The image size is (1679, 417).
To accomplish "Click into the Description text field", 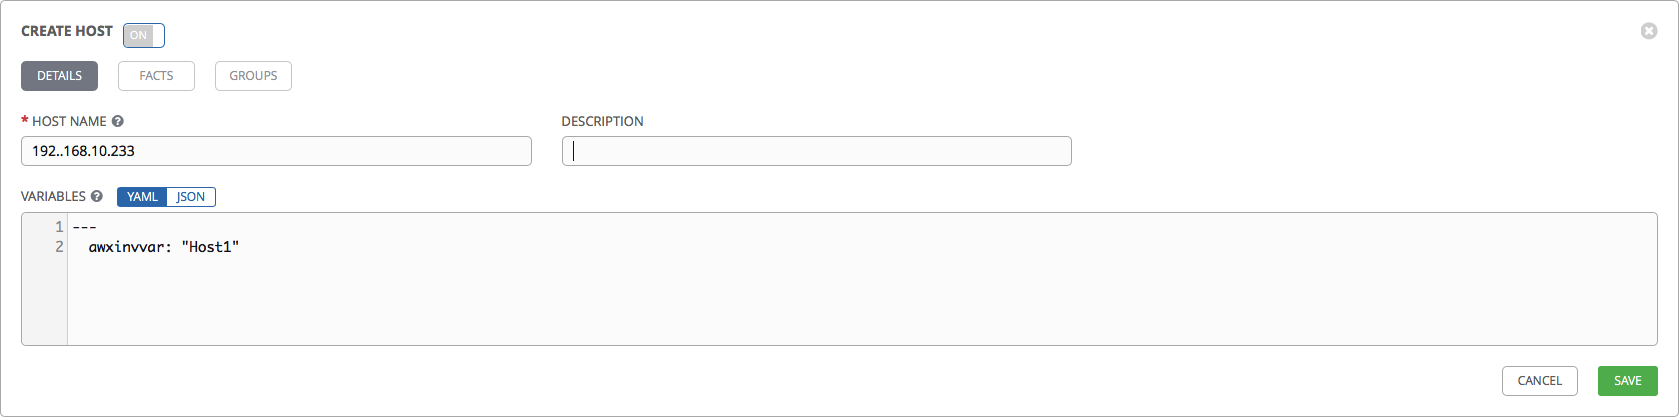I will 816,151.
